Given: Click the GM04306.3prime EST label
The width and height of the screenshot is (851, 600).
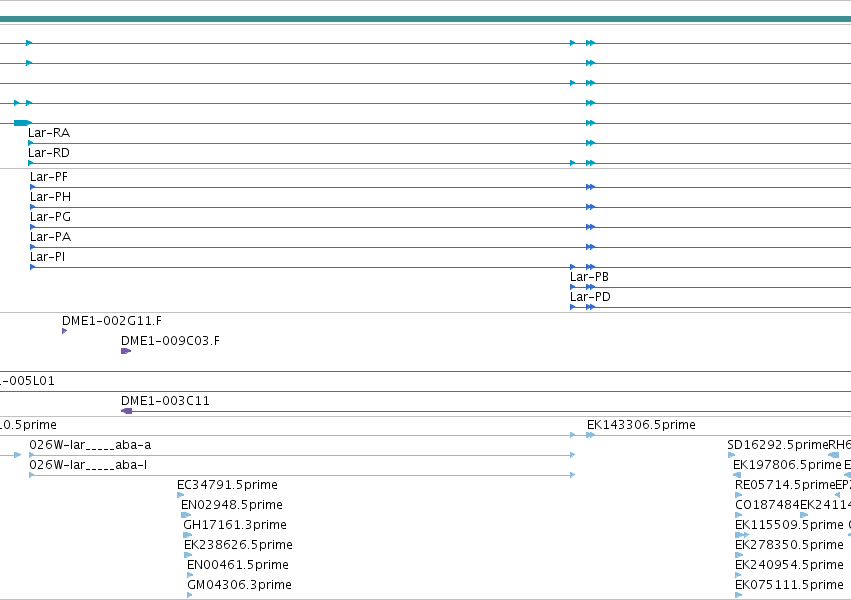Looking at the screenshot, I should point(239,586).
